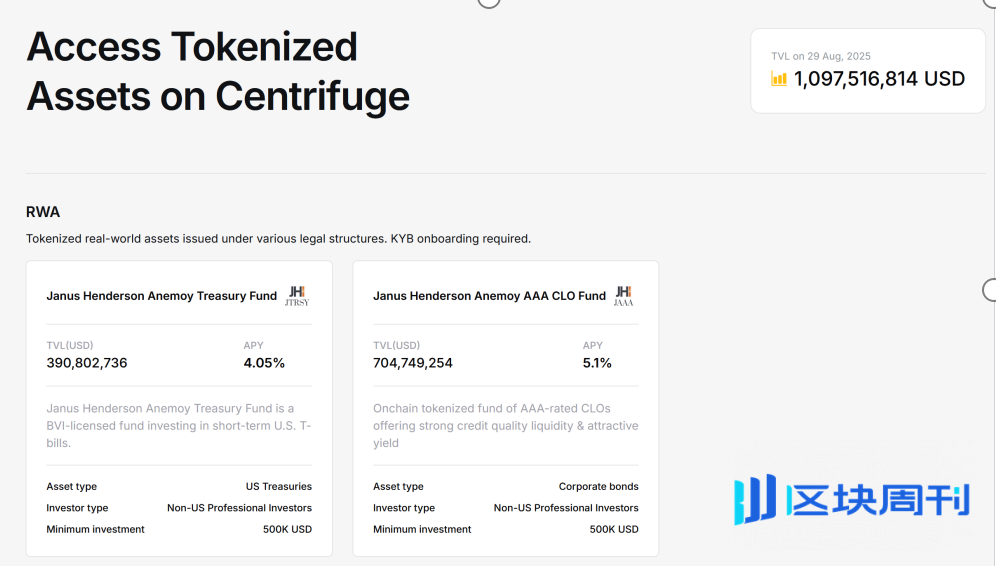Click the circle handle at top center
Screen dimensions: 996x566
(x=488, y=2)
